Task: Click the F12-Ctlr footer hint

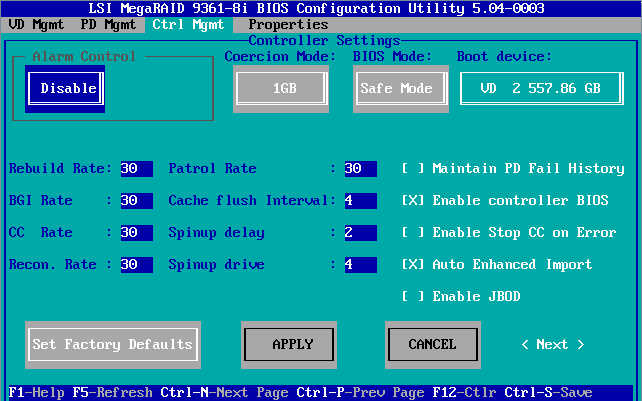Action: (x=464, y=393)
